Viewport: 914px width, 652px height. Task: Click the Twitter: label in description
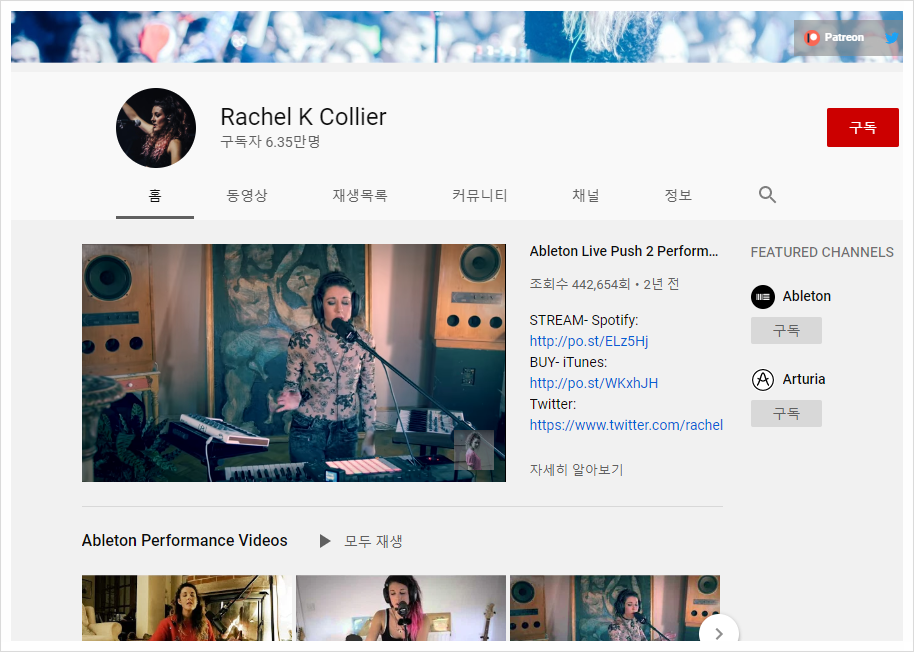click(x=553, y=404)
